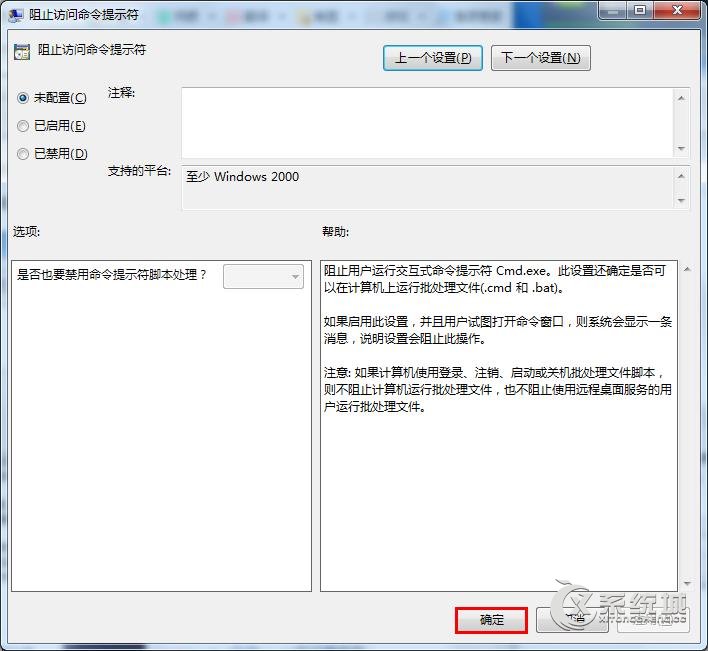
Task: Click the up arrow of the help text scrollbar
Action: point(687,270)
